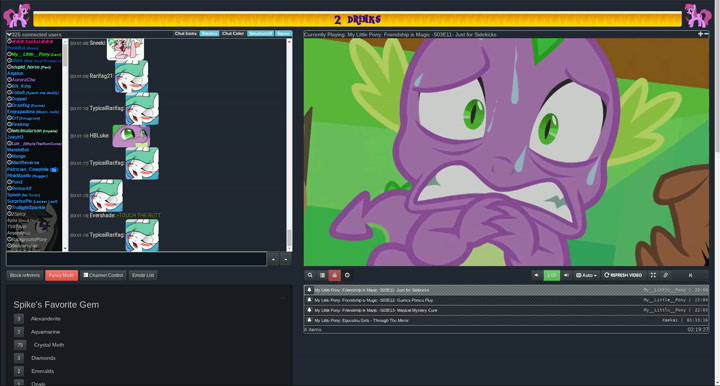Image resolution: width=720 pixels, height=386 pixels.
Task: Collapse the connected users list chevron
Action: tap(9, 34)
